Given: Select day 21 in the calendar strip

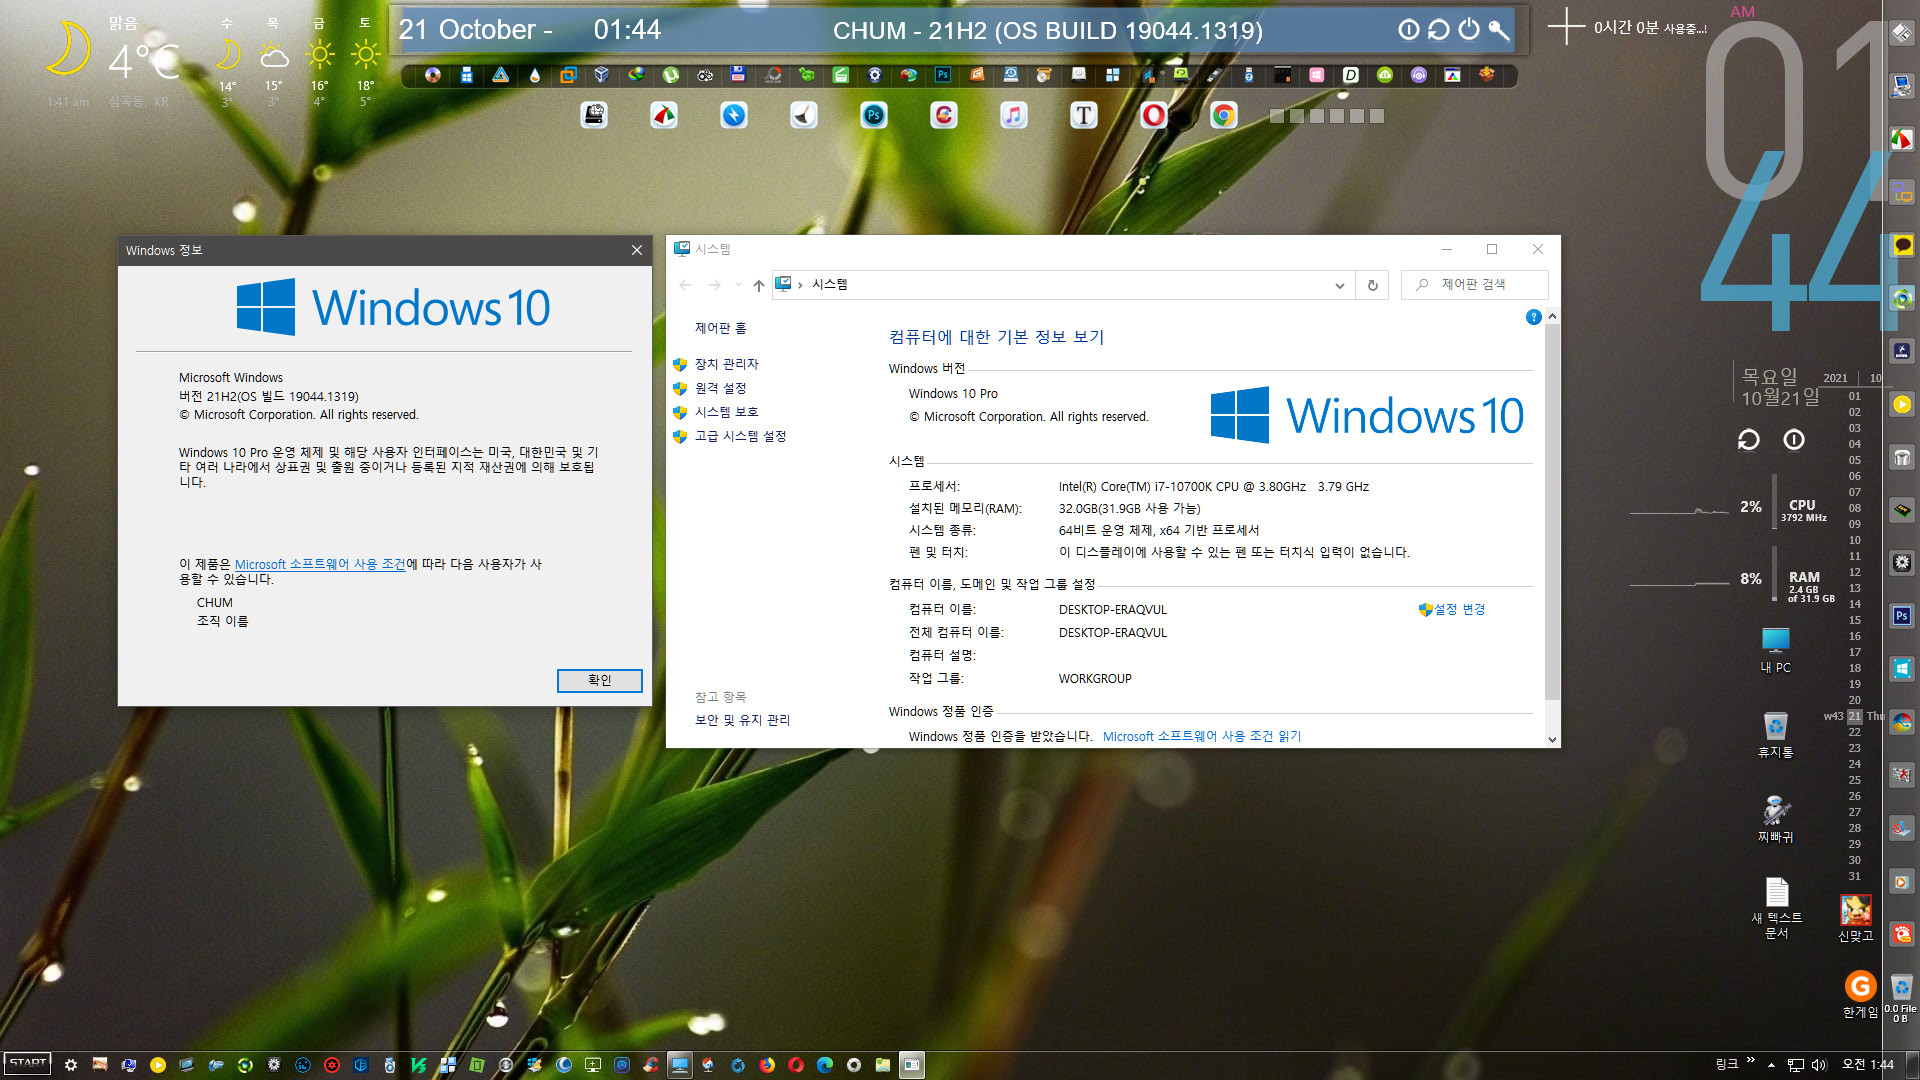Looking at the screenshot, I should 1855,716.
